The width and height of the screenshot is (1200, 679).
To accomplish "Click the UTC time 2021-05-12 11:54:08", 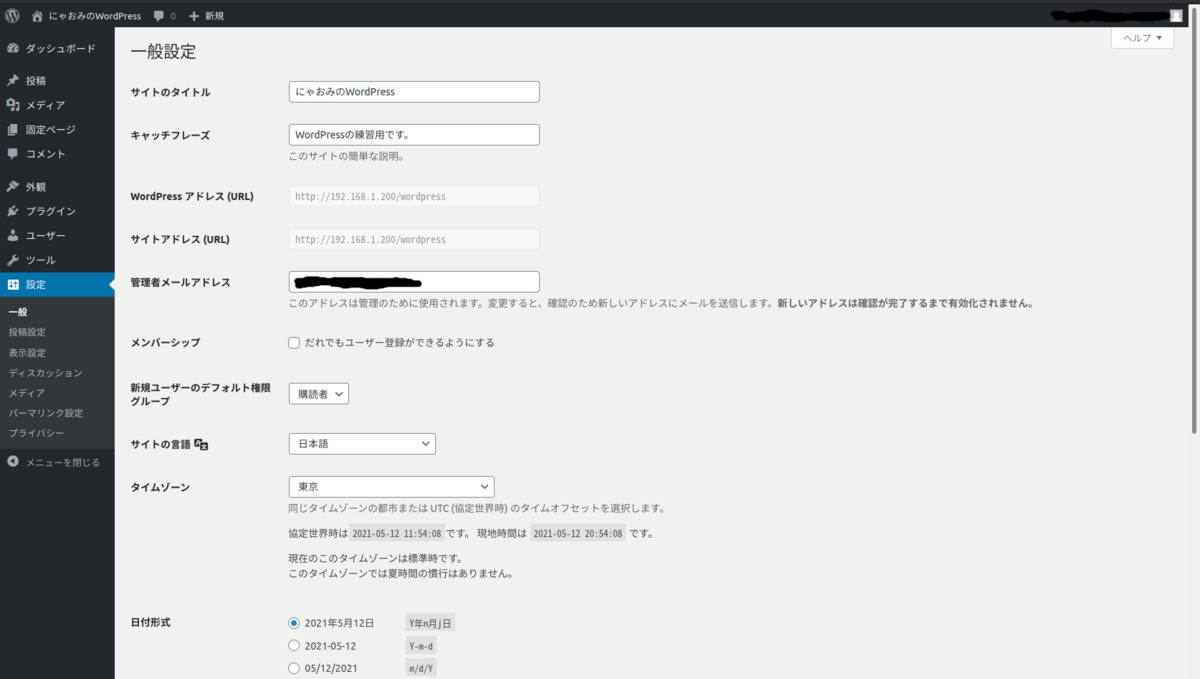I will tap(397, 534).
